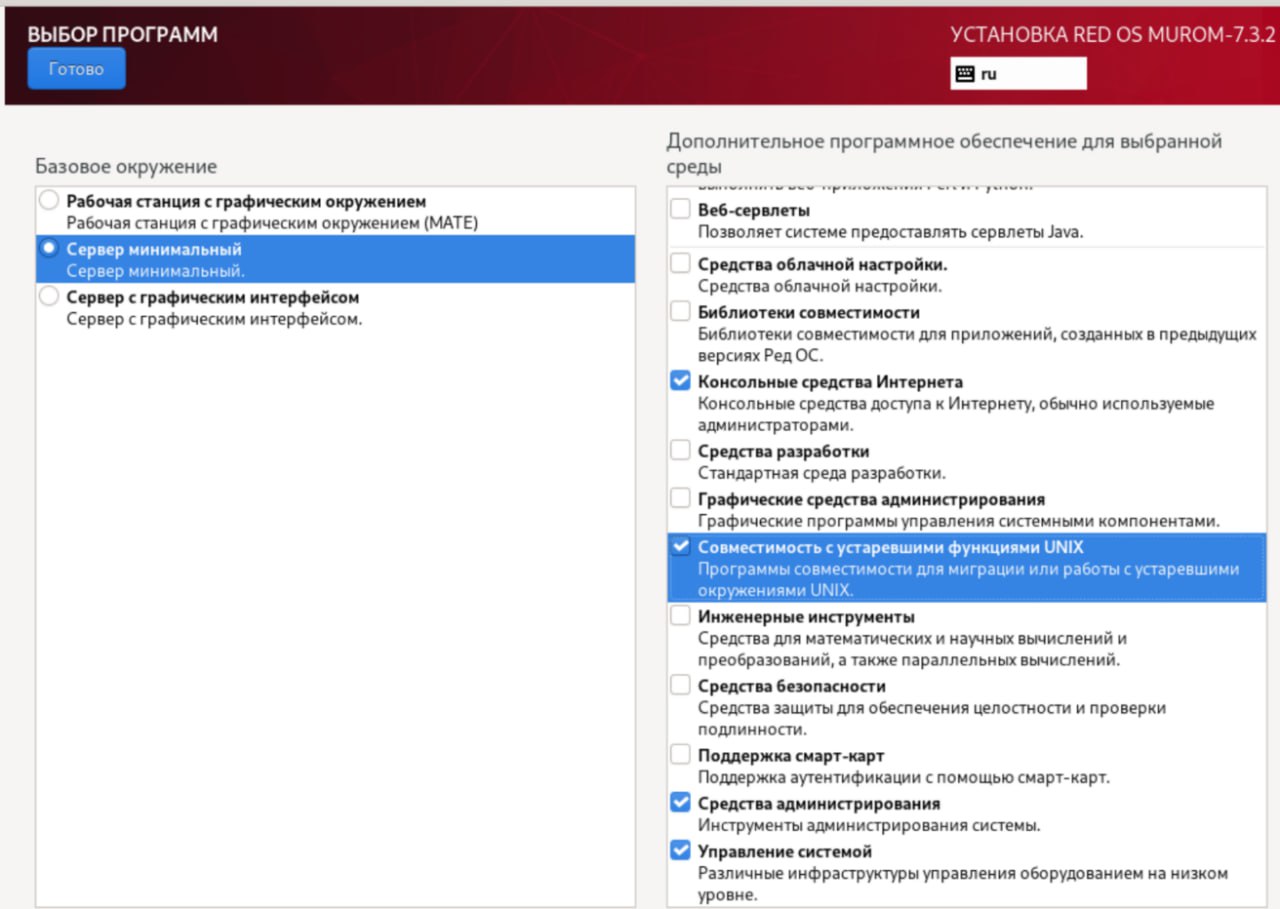Click the Сервер минимальный. description line

tap(156, 271)
